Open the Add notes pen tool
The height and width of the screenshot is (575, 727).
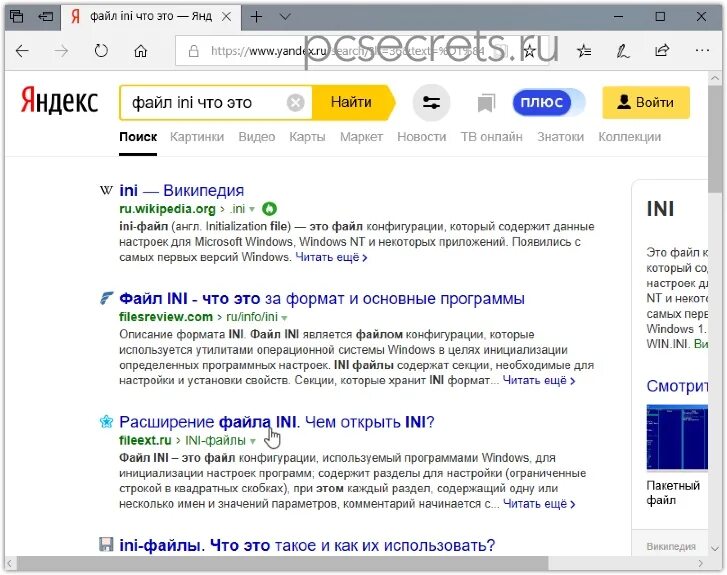pyautogui.click(x=623, y=51)
